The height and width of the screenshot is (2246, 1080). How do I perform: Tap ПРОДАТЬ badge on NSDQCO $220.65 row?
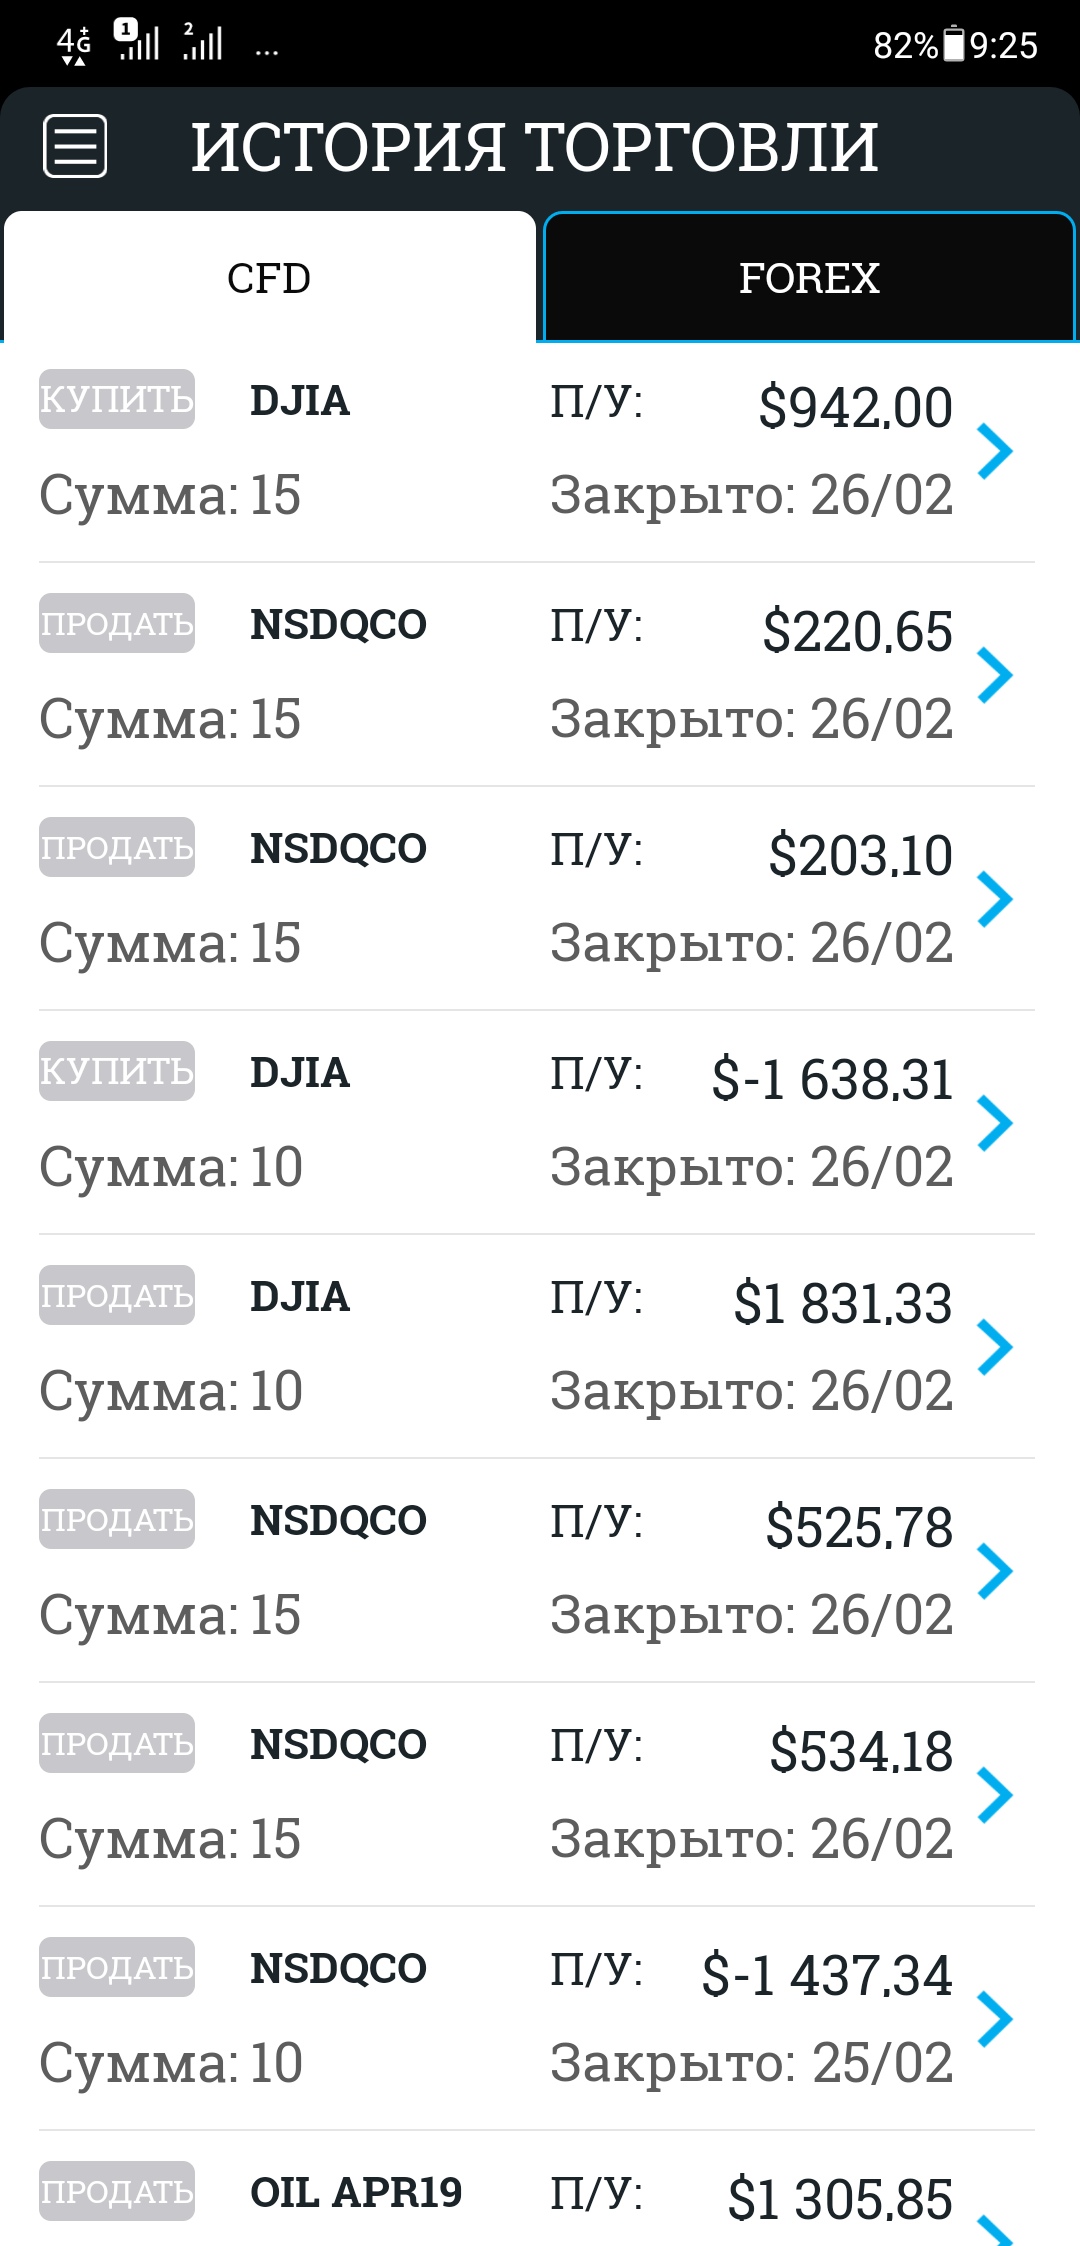pos(117,623)
